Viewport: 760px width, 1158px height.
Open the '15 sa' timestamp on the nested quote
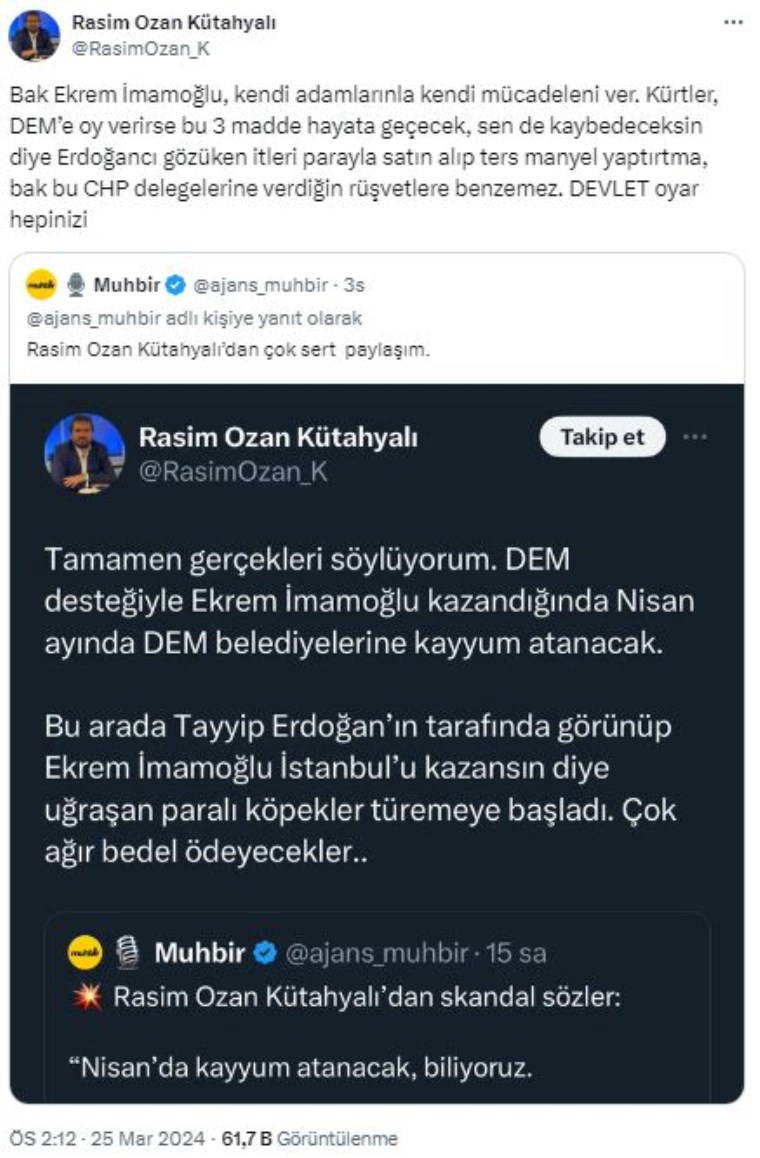518,953
